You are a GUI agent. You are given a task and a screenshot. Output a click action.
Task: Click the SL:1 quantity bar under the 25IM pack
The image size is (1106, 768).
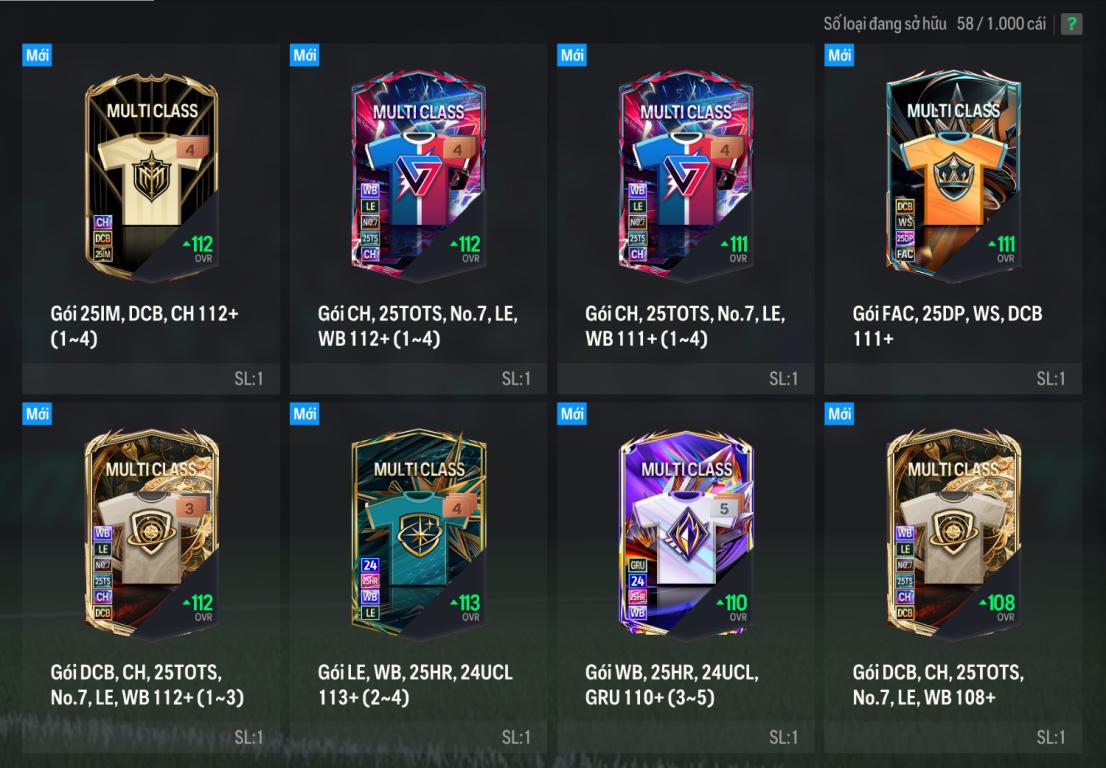click(151, 379)
